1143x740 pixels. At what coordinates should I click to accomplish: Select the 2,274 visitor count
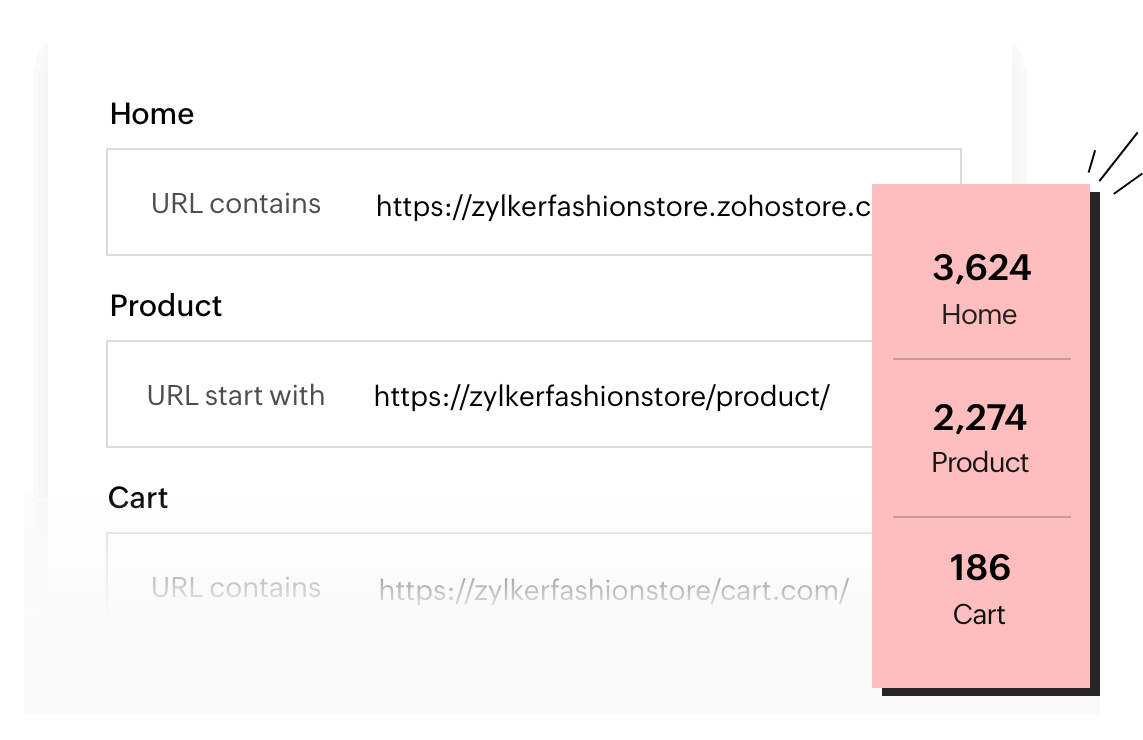(980, 418)
